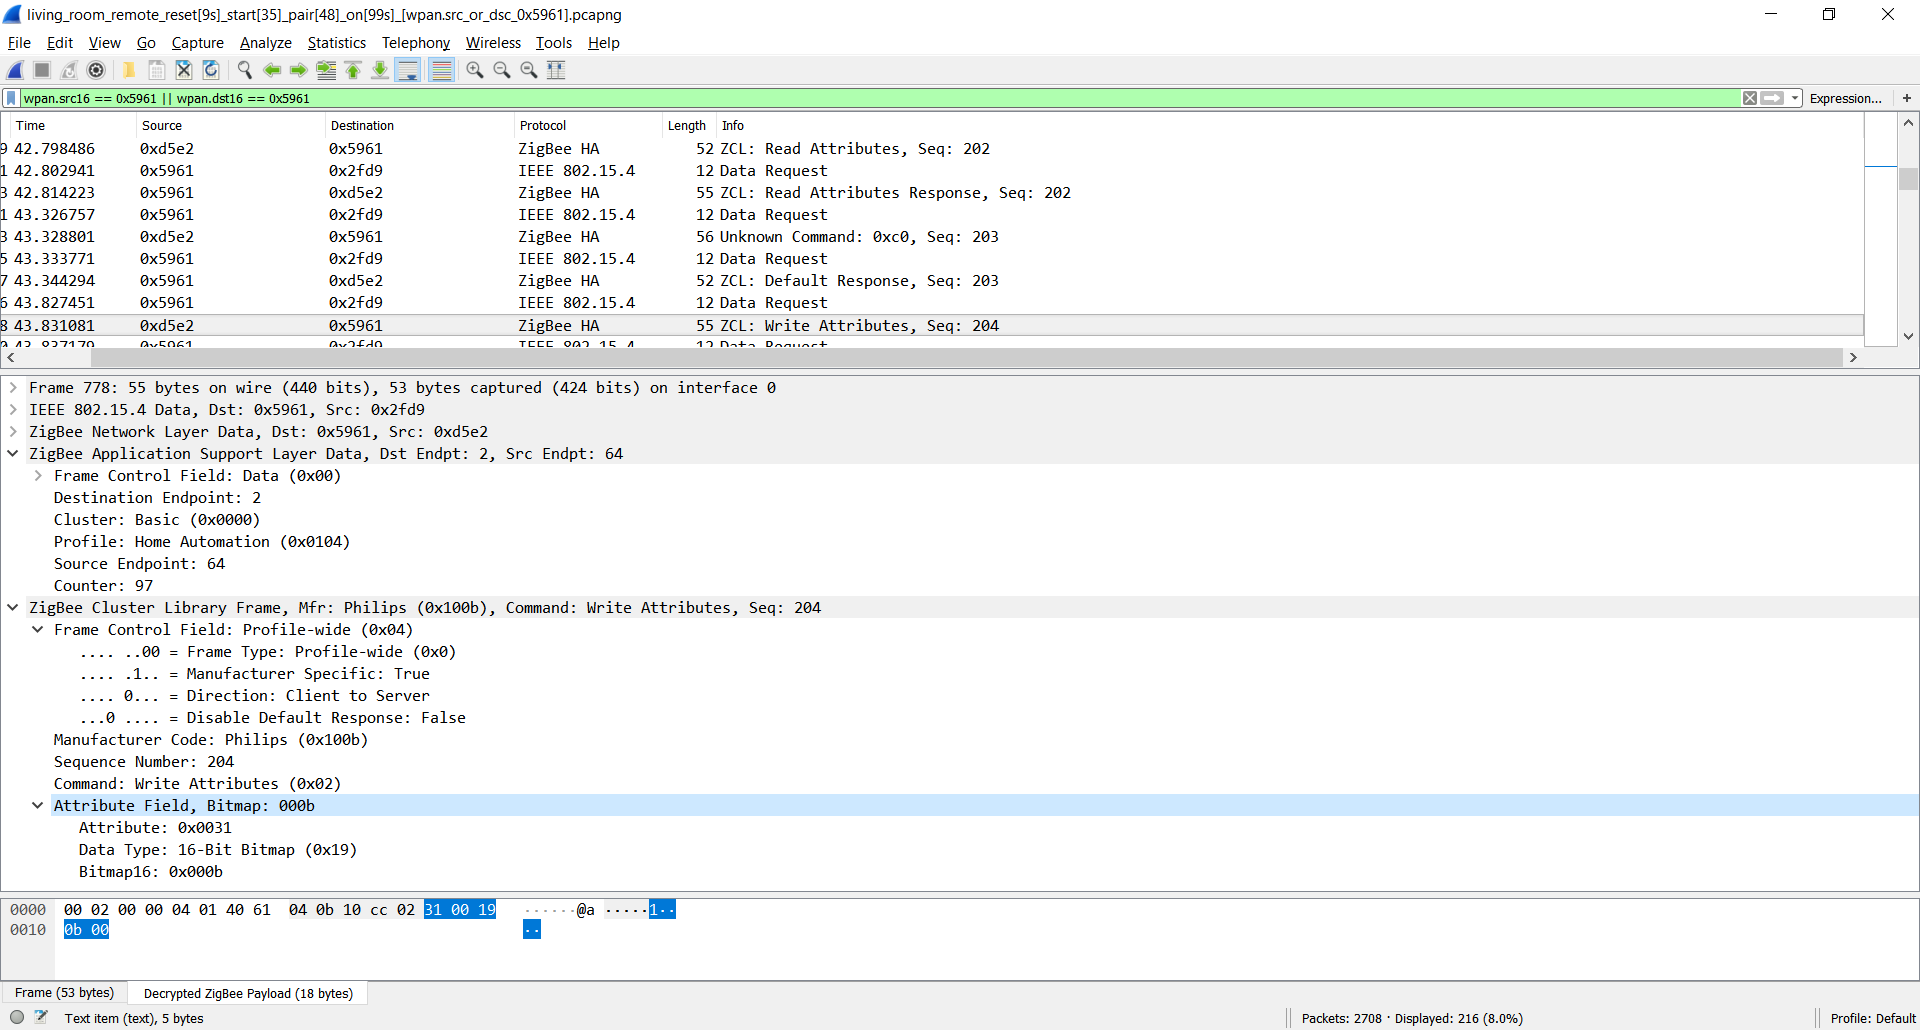
Task: Zoom in on packet text
Action: tap(474, 70)
